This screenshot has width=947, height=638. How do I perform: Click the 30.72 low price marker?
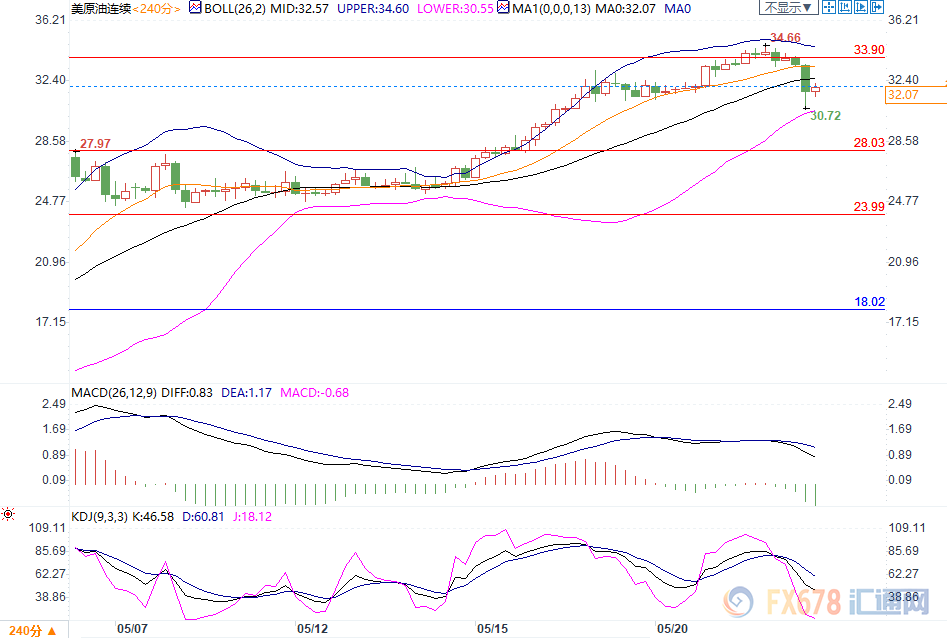point(826,115)
